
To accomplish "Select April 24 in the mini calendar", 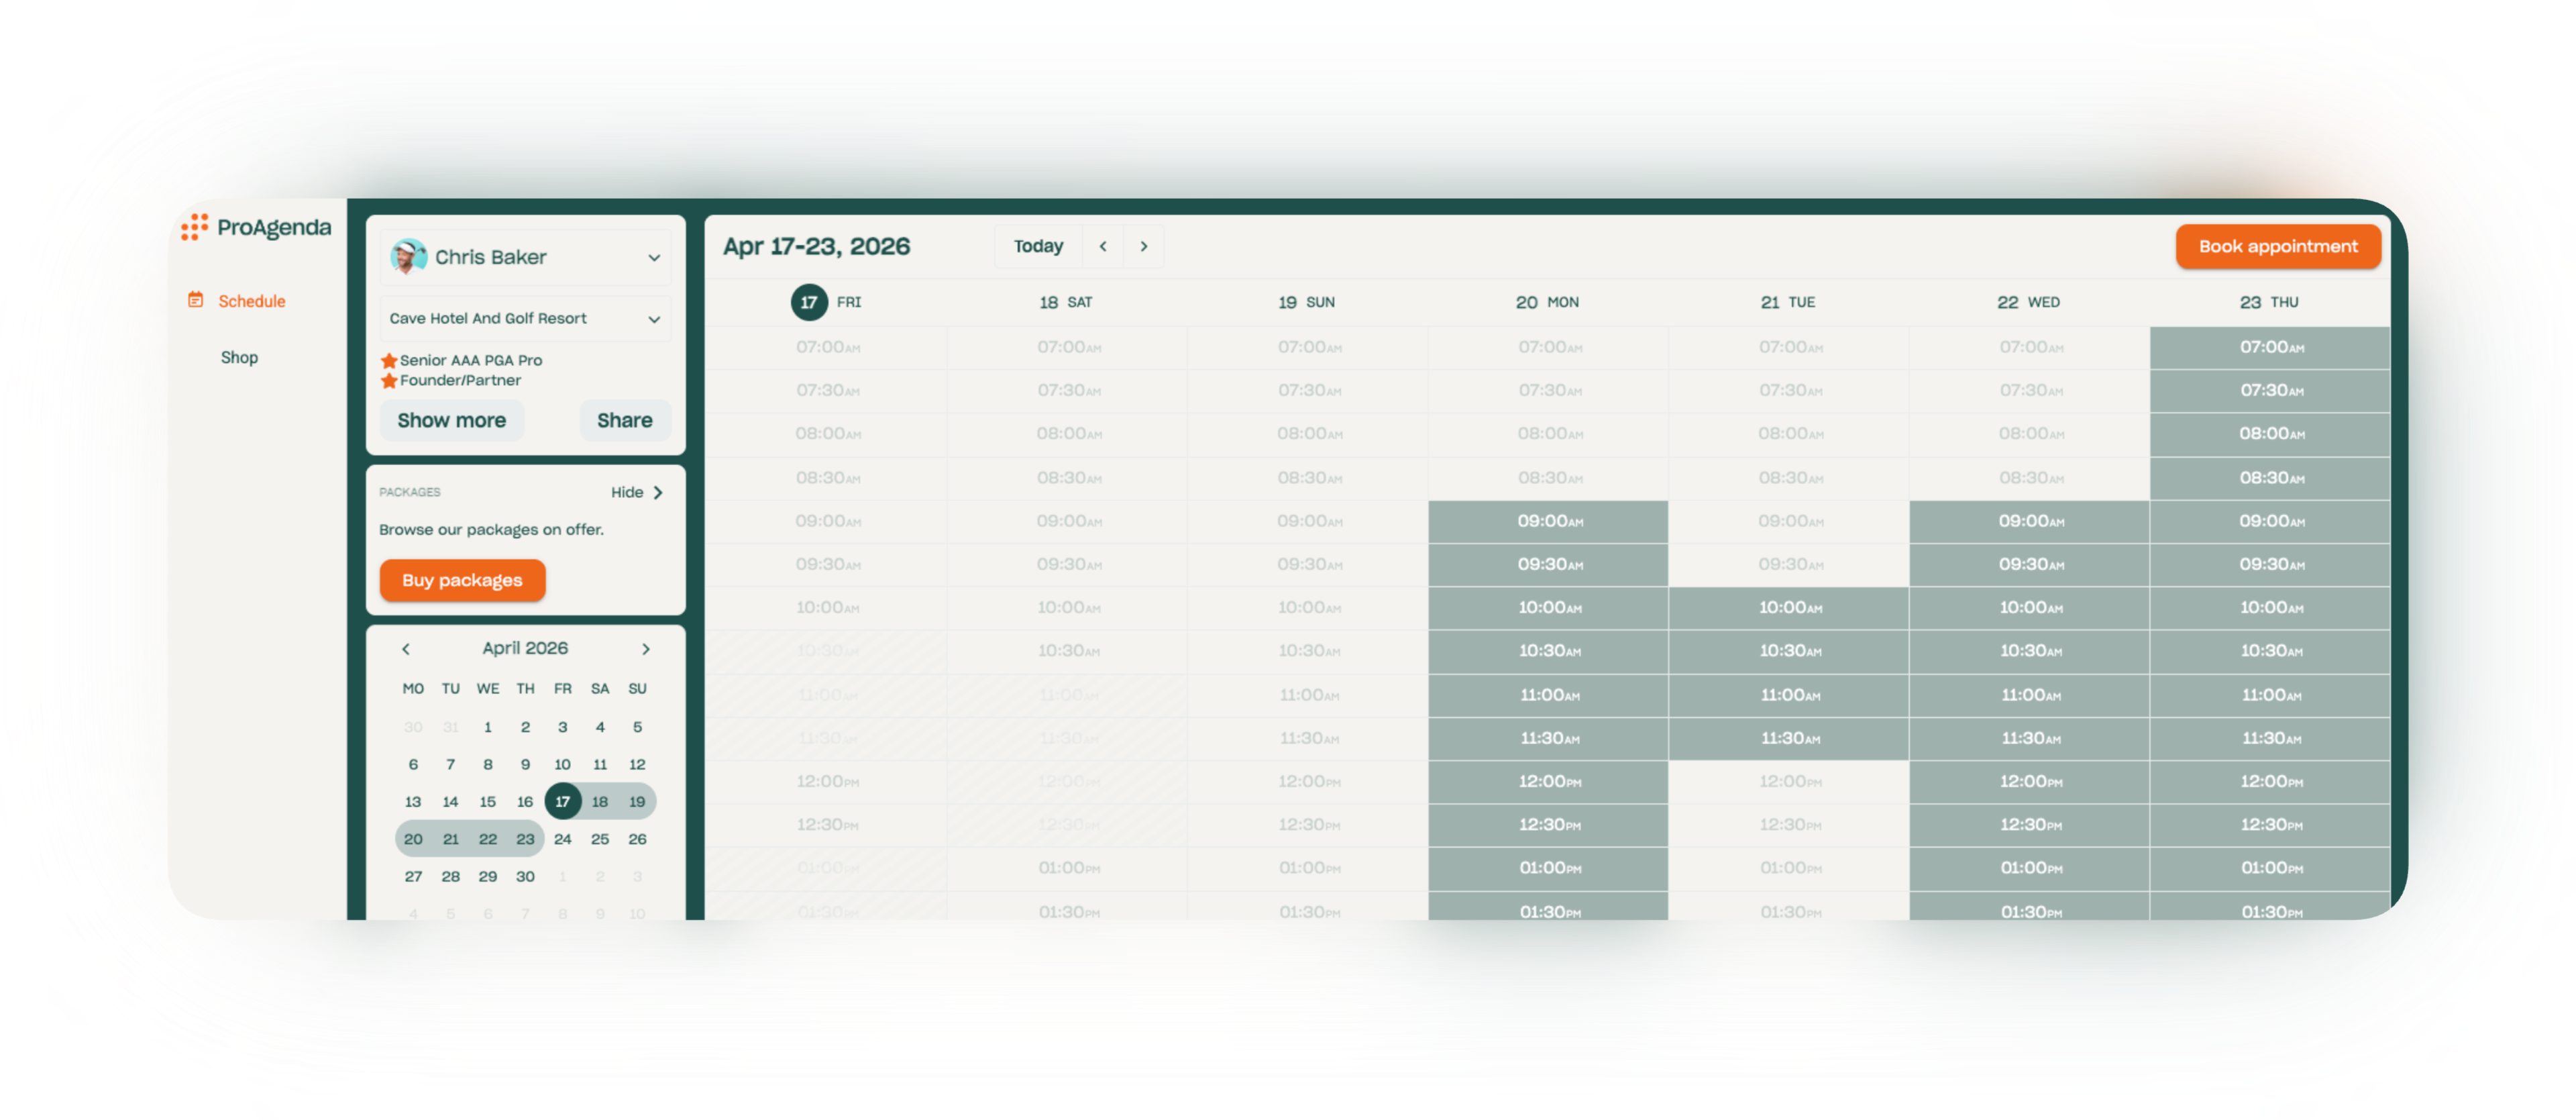I will click(563, 839).
